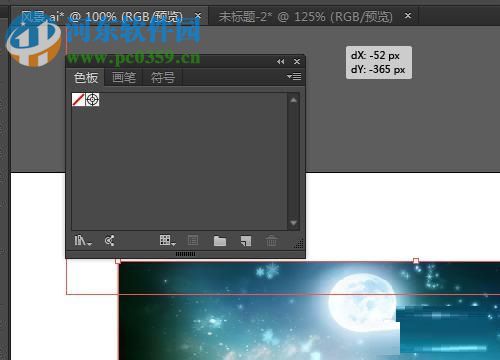Click the Swatch Options icon
Image resolution: width=500 pixels, height=360 pixels.
pos(193,240)
